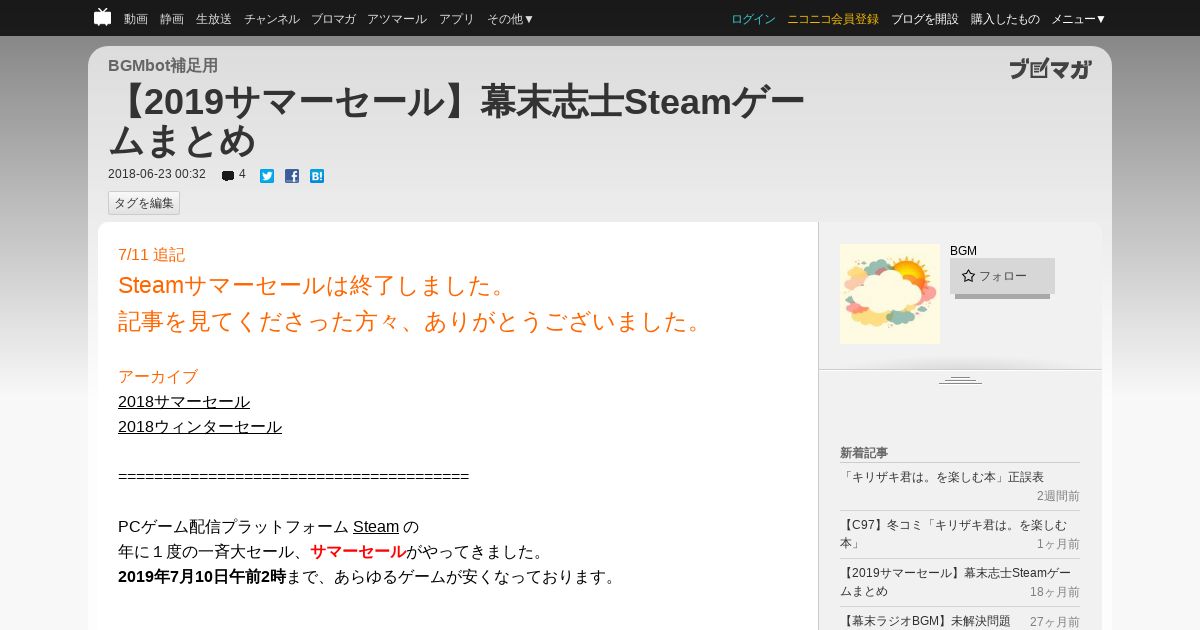
Task: Click the ブロマガ logo
Action: pyautogui.click(x=1050, y=69)
